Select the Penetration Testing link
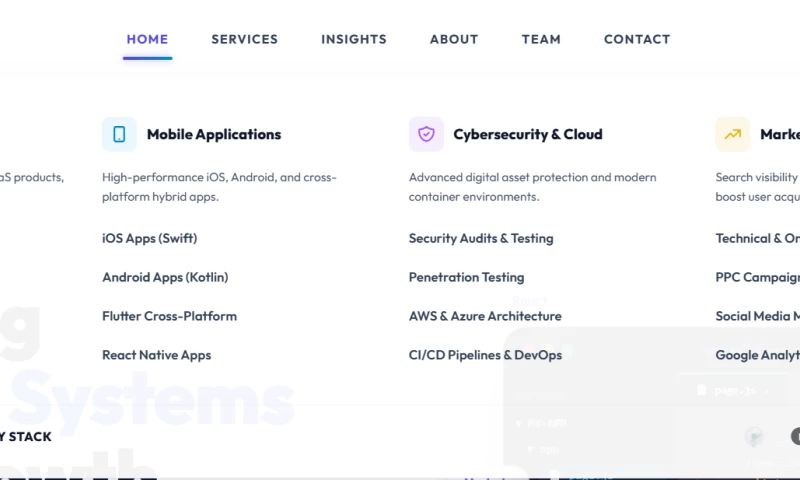 (466, 277)
